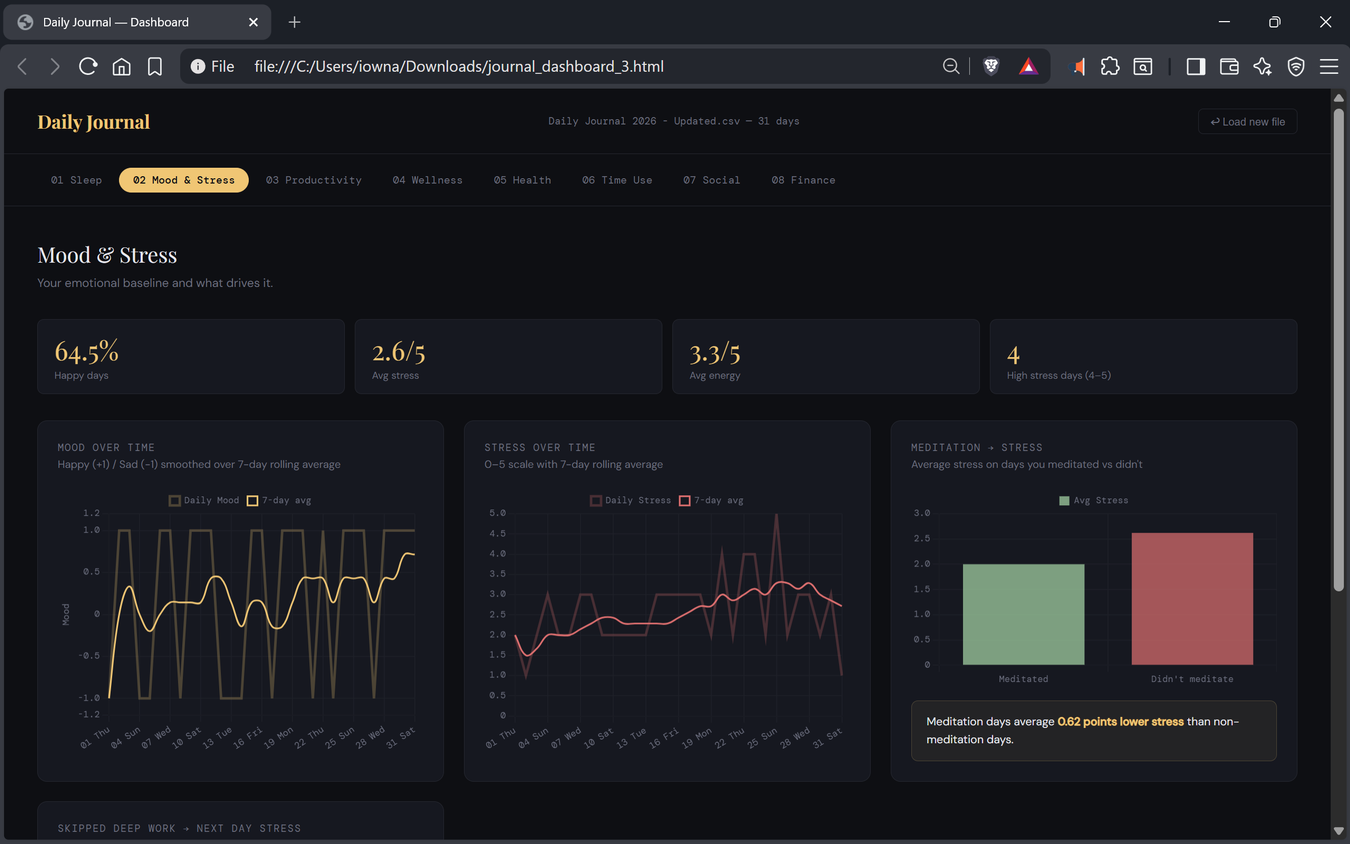Image resolution: width=1350 pixels, height=844 pixels.
Task: Open the 05 Health tab
Action: (x=522, y=180)
